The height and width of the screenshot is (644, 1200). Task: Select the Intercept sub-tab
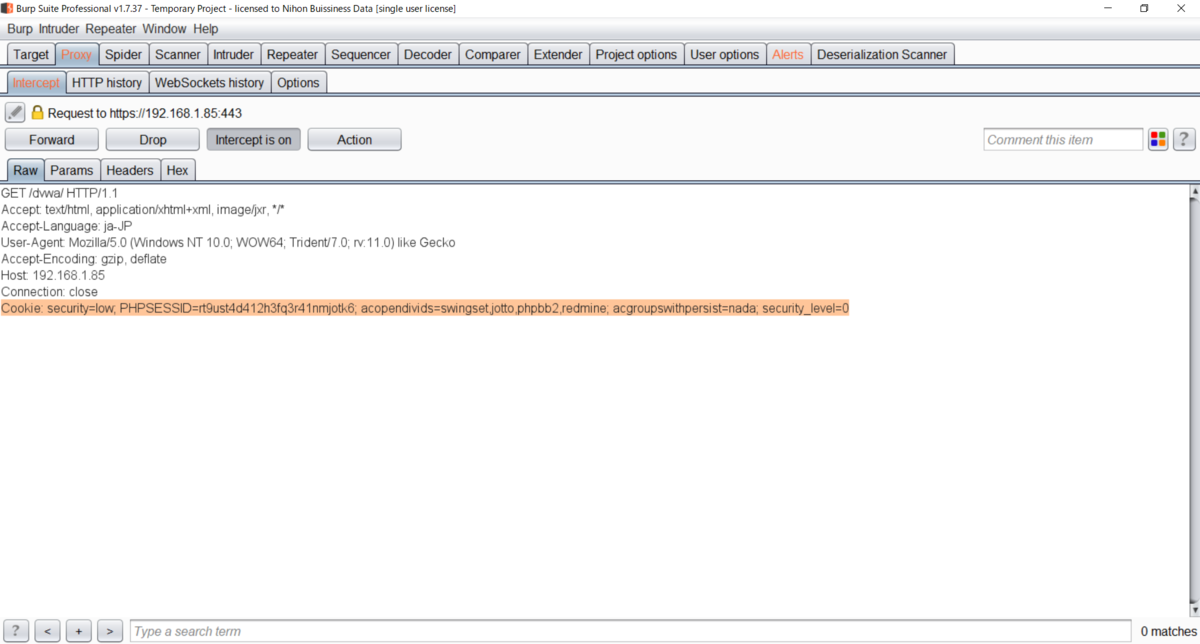coord(36,82)
